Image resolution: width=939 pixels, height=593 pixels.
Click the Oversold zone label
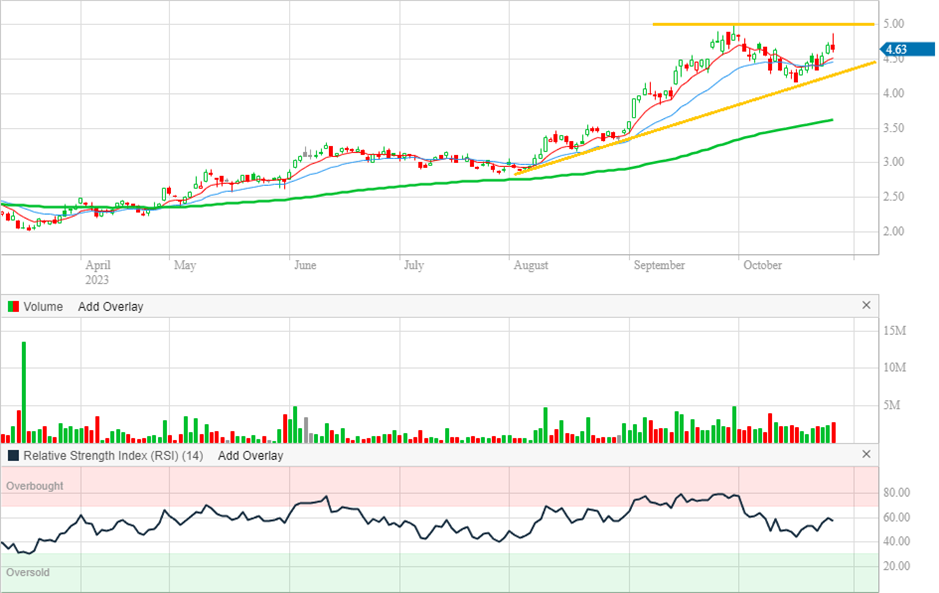click(28, 573)
